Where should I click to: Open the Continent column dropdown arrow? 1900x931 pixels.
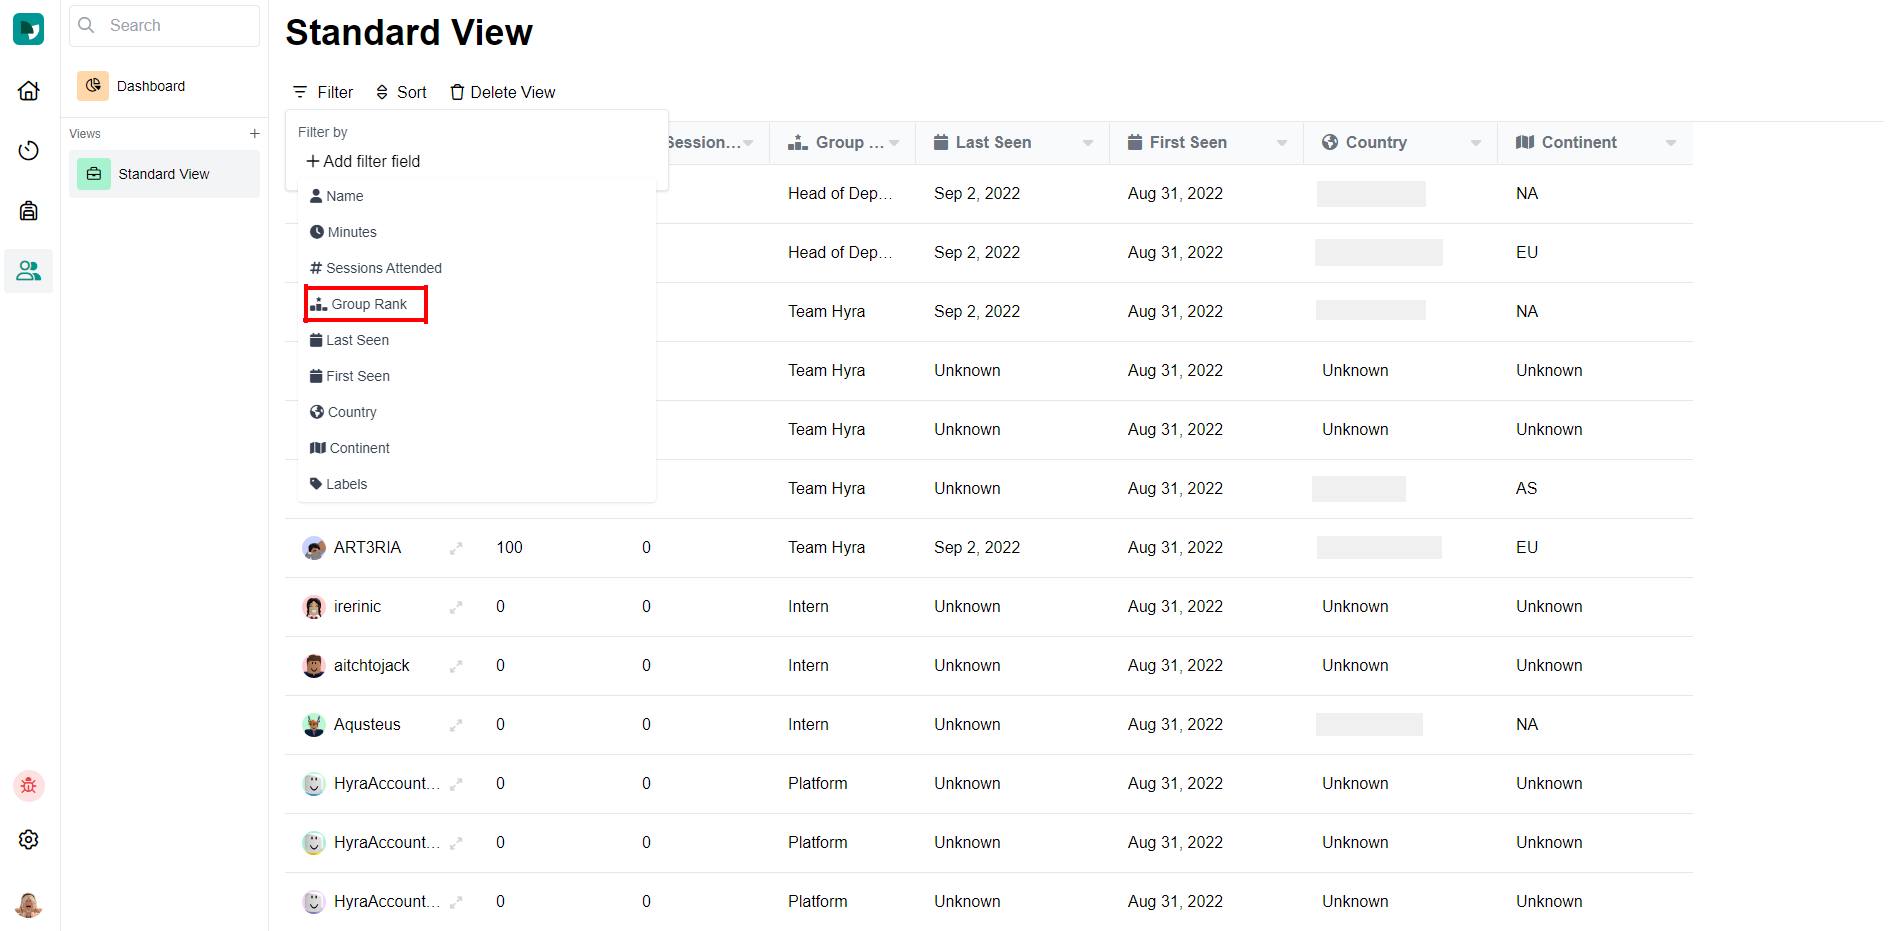1671,143
